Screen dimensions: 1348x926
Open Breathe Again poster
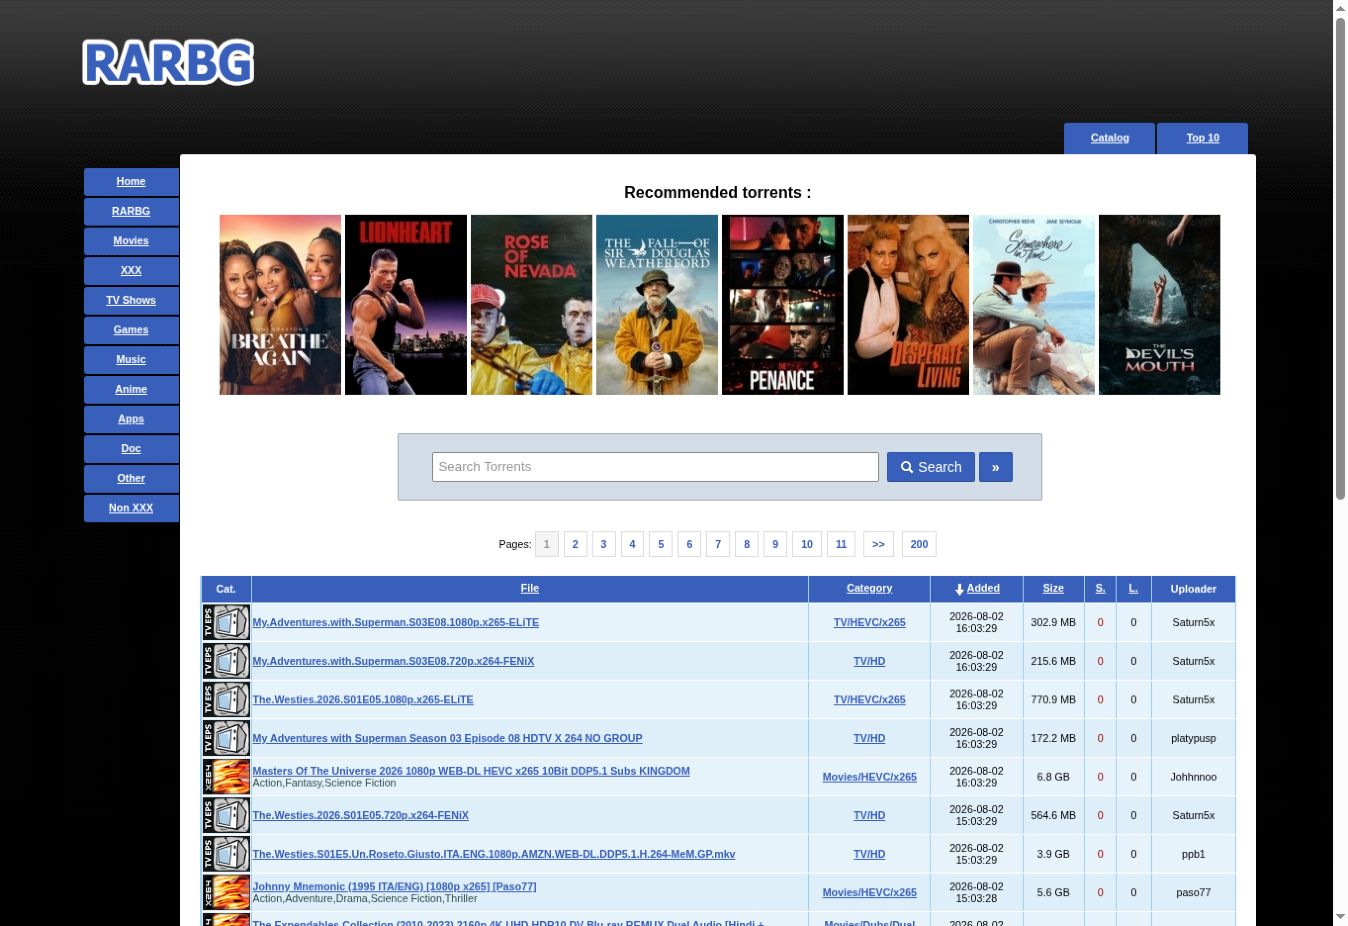(280, 305)
